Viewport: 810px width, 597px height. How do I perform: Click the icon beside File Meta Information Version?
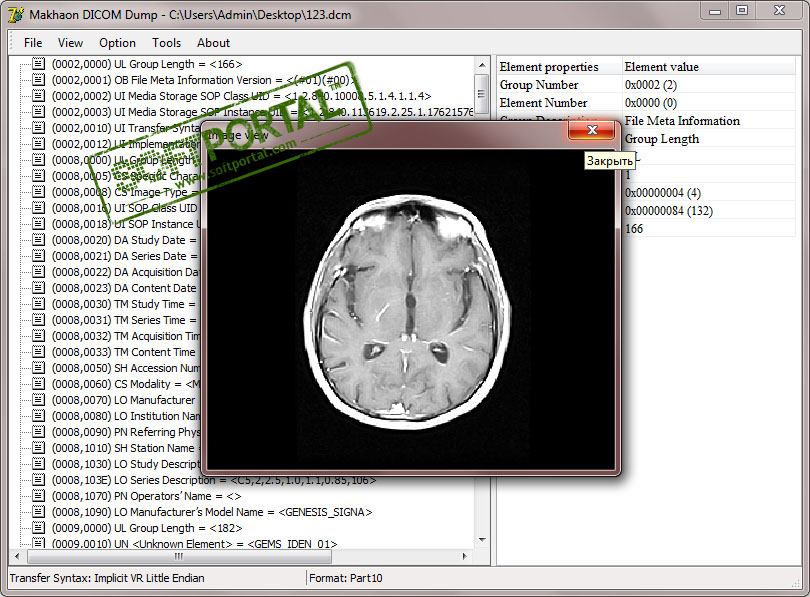(38, 80)
